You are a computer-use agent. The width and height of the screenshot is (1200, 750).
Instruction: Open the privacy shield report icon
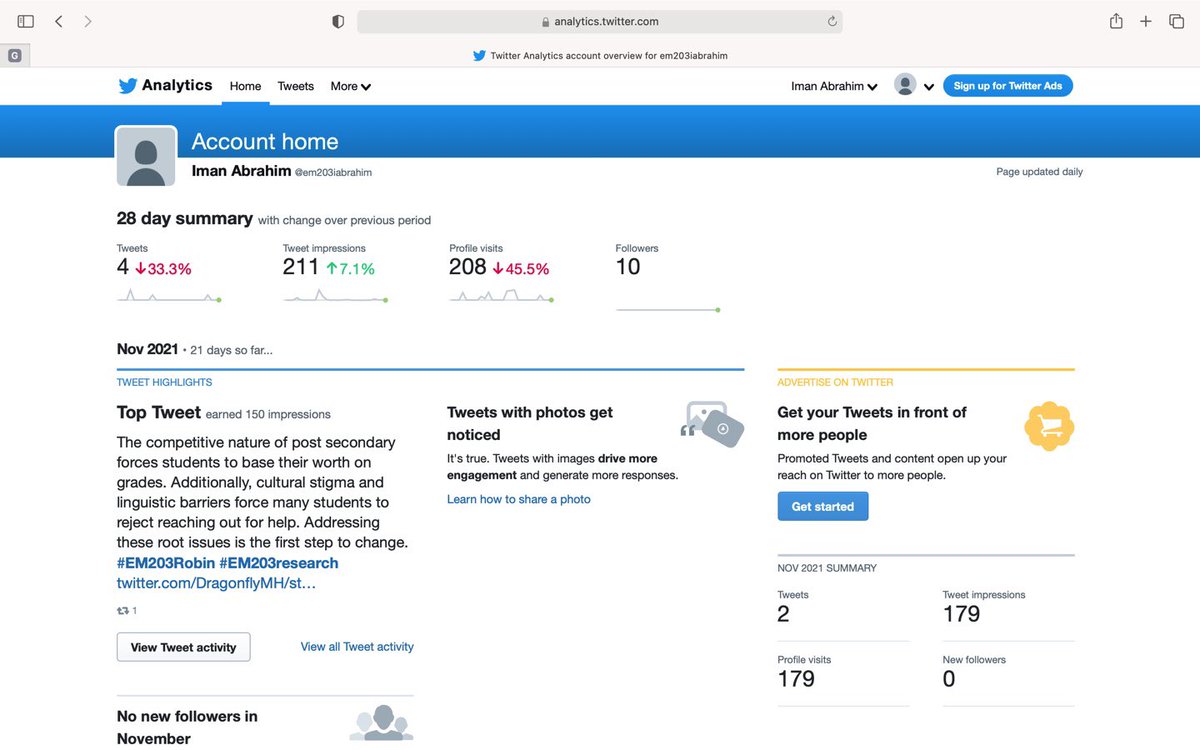(338, 21)
